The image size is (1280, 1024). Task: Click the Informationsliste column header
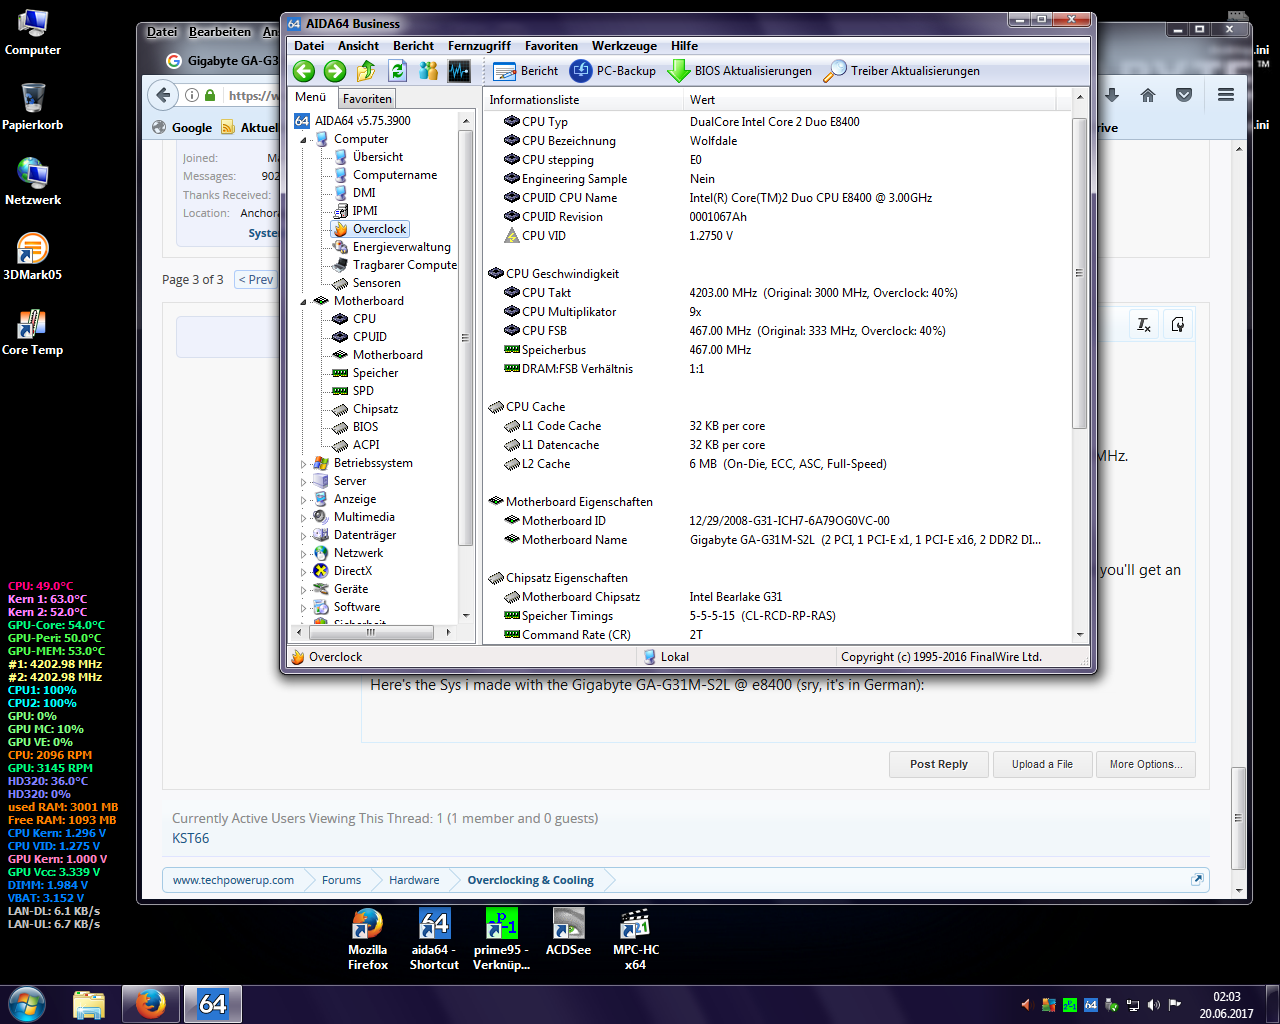click(582, 100)
